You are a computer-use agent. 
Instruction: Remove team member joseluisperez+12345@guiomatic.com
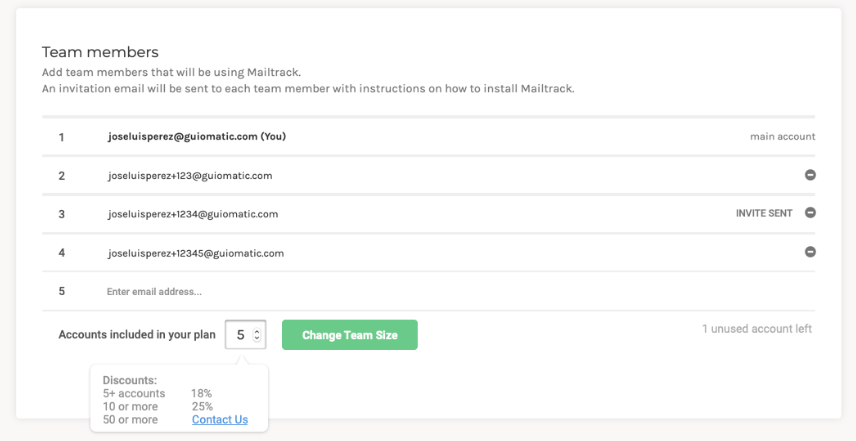click(810, 252)
